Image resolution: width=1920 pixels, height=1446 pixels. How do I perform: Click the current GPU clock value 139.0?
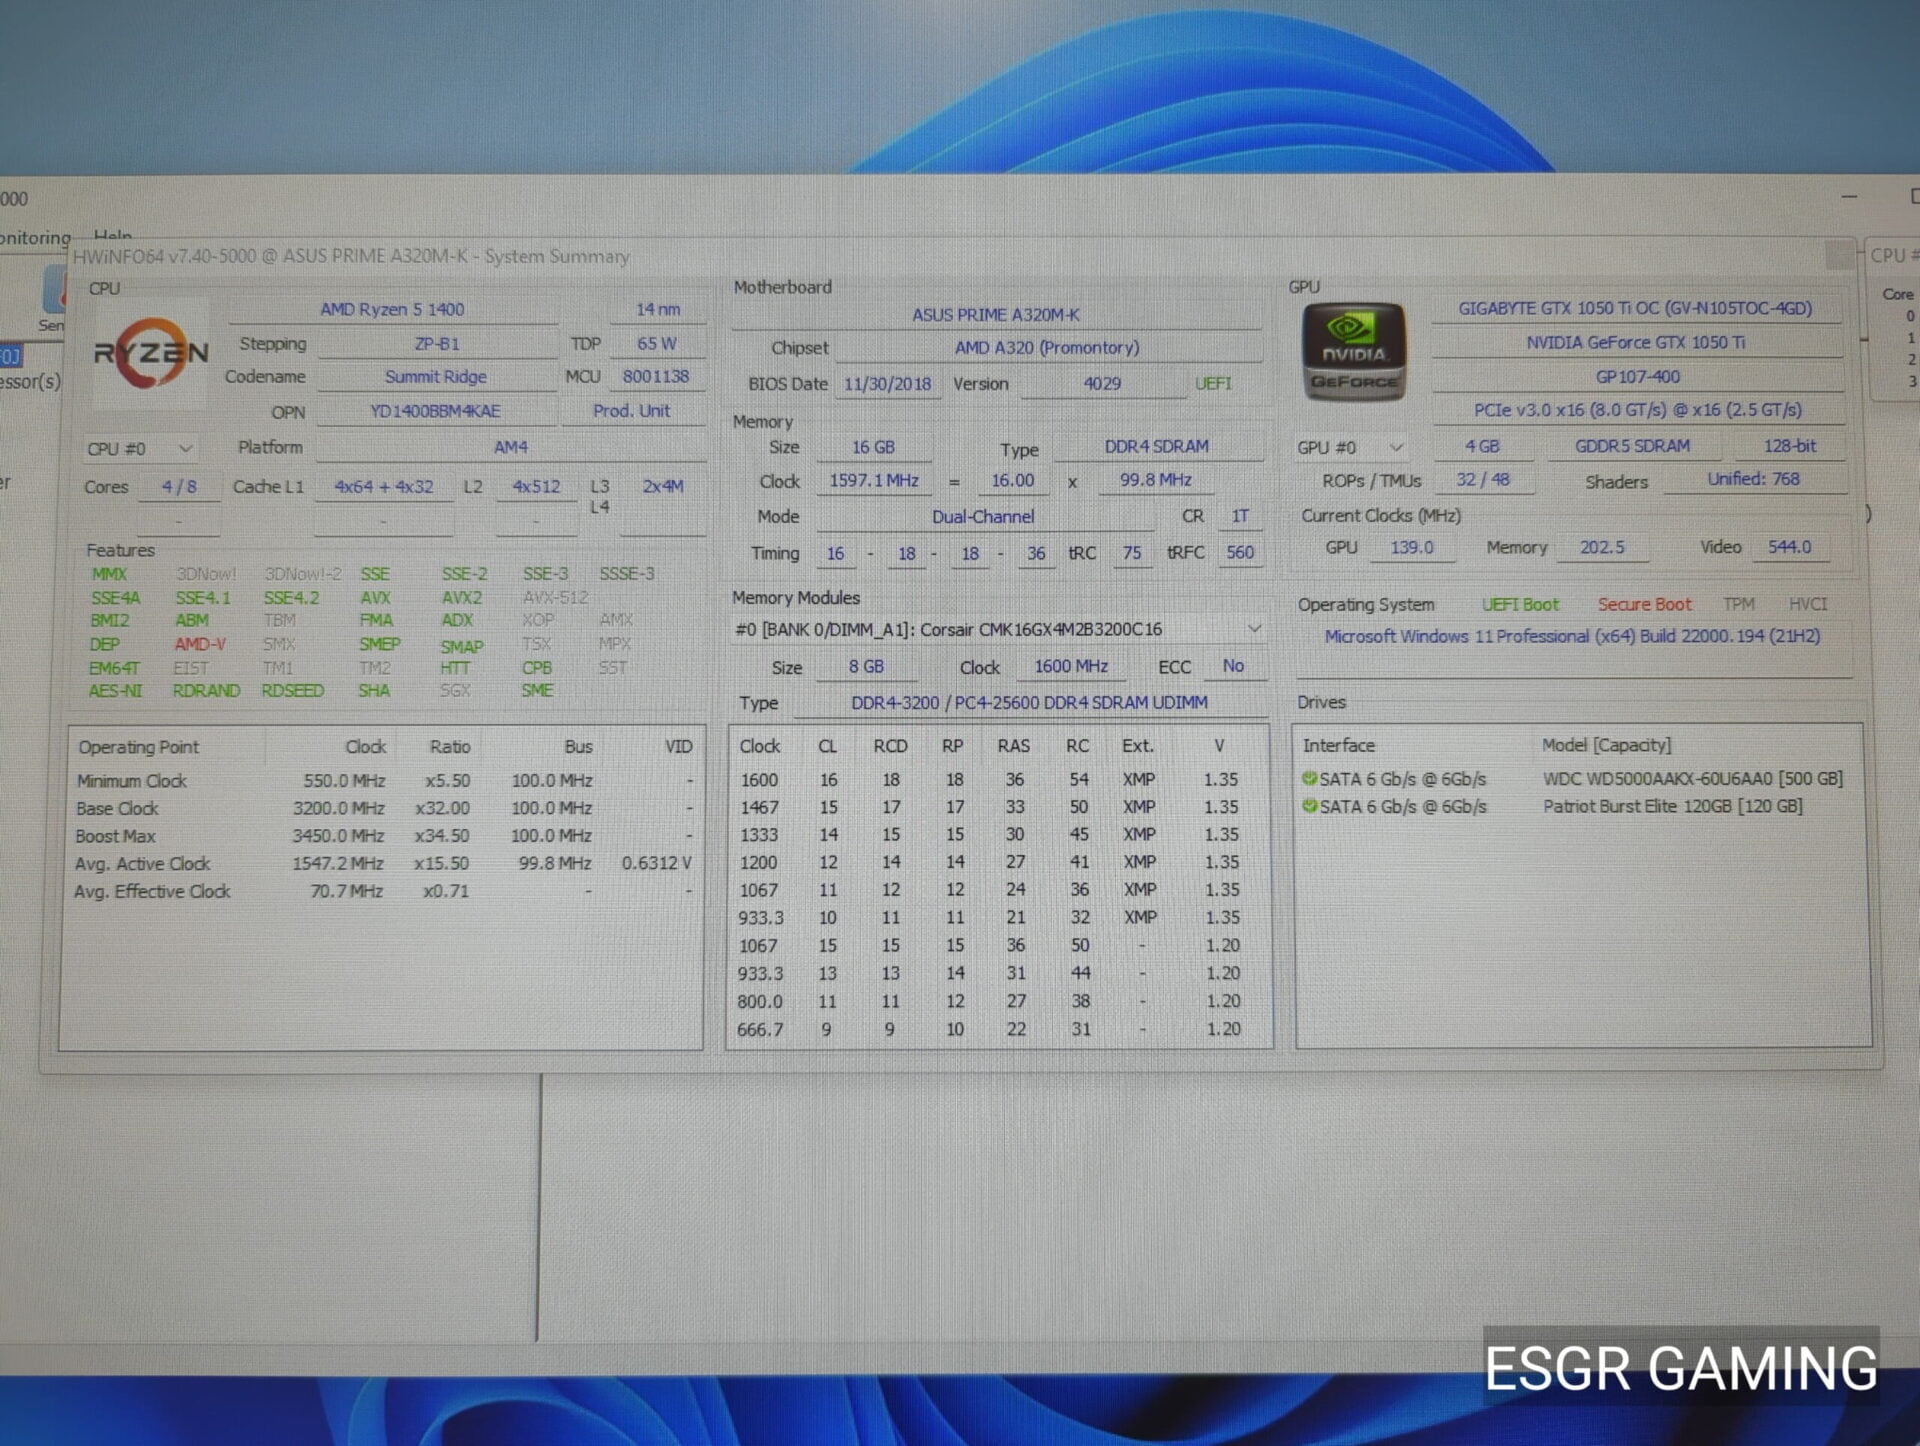(1411, 548)
